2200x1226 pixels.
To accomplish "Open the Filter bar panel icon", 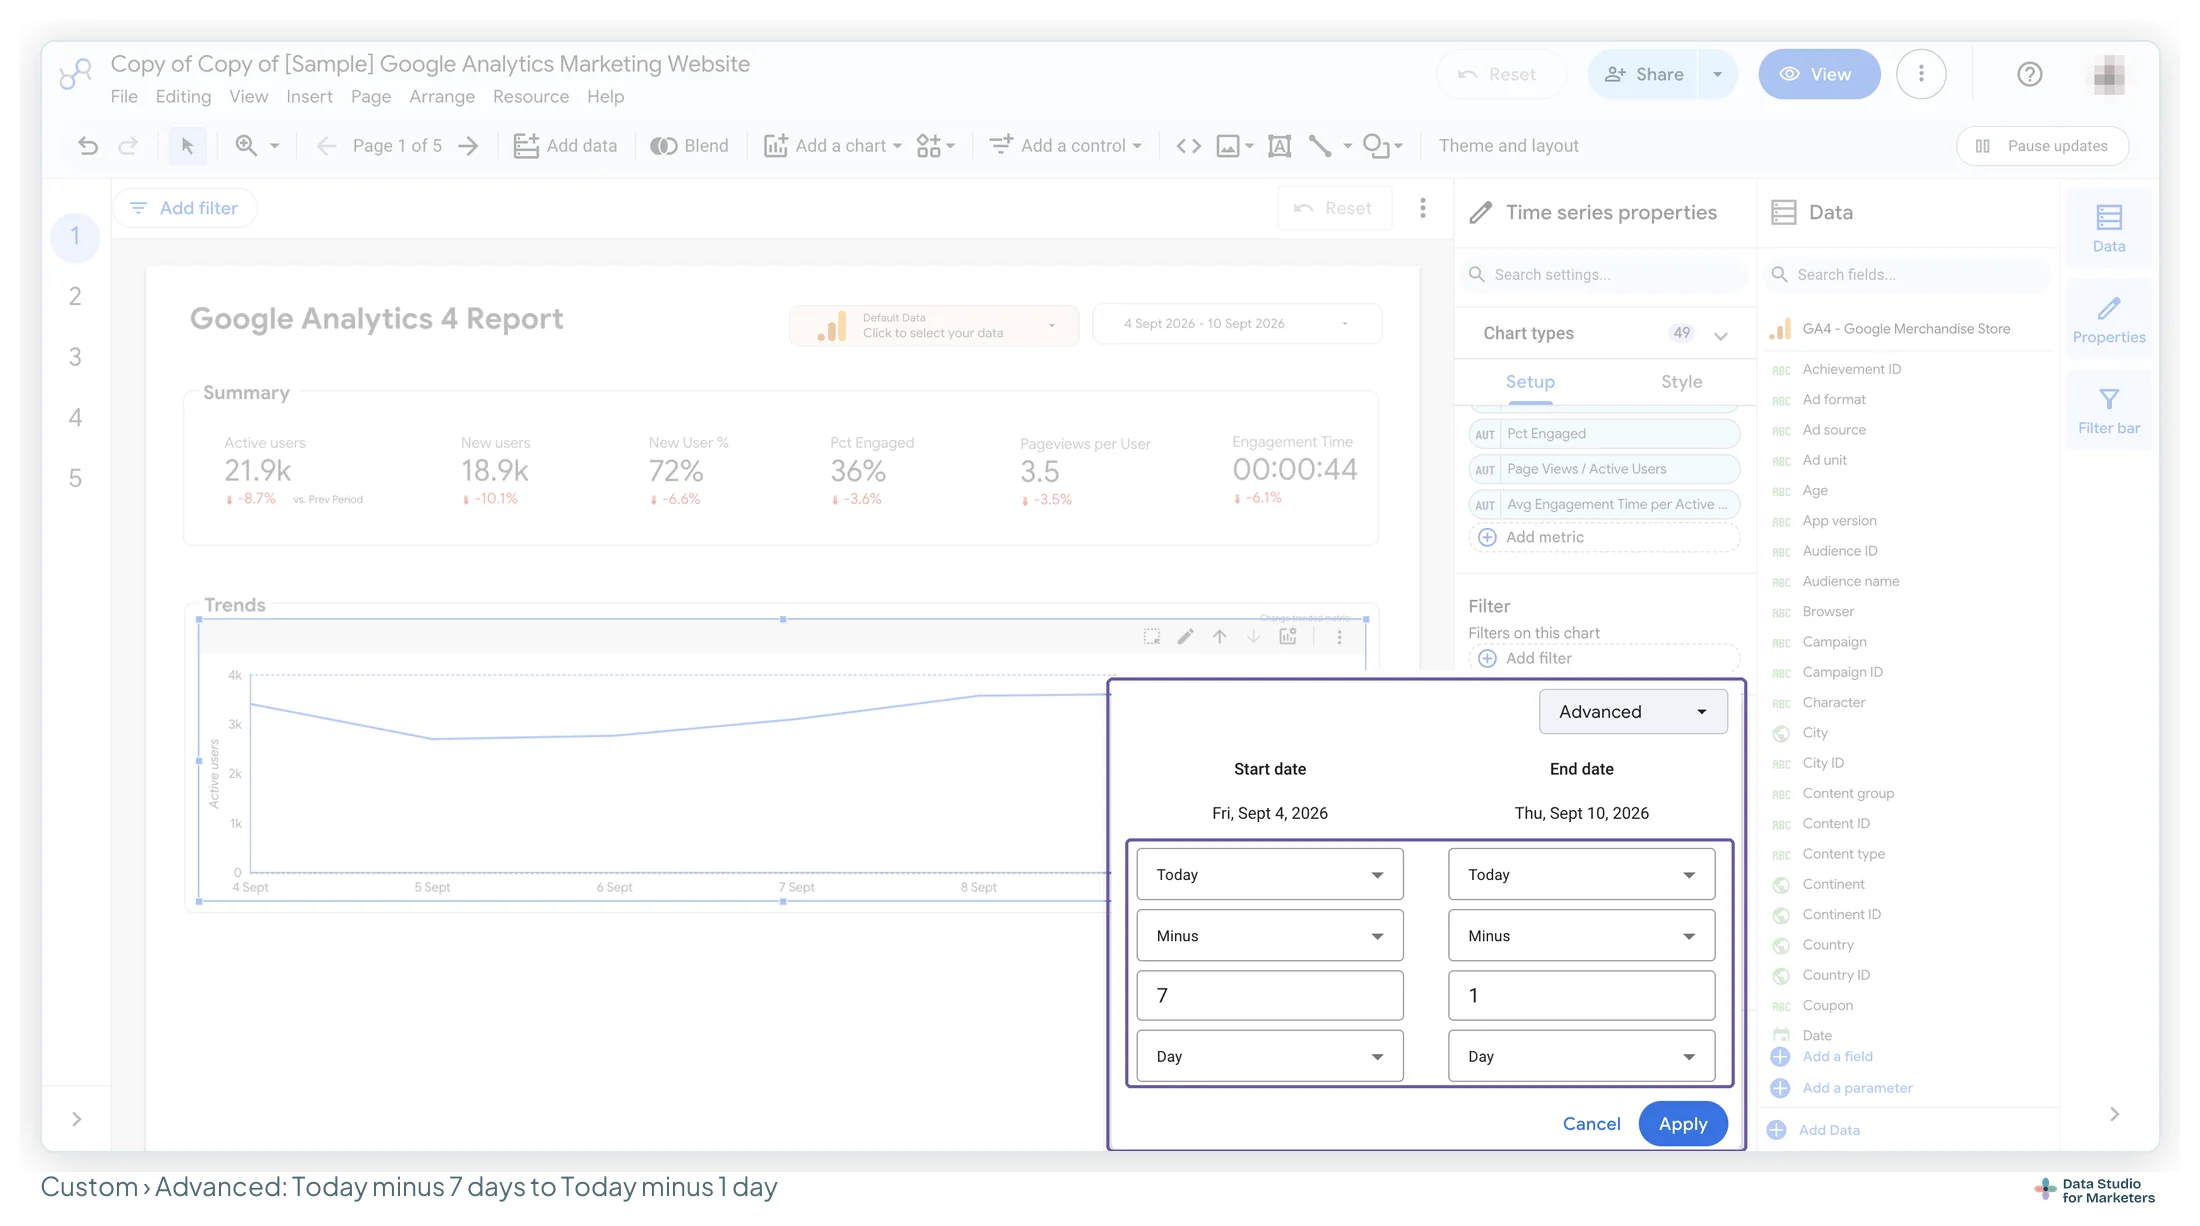I will point(2109,411).
